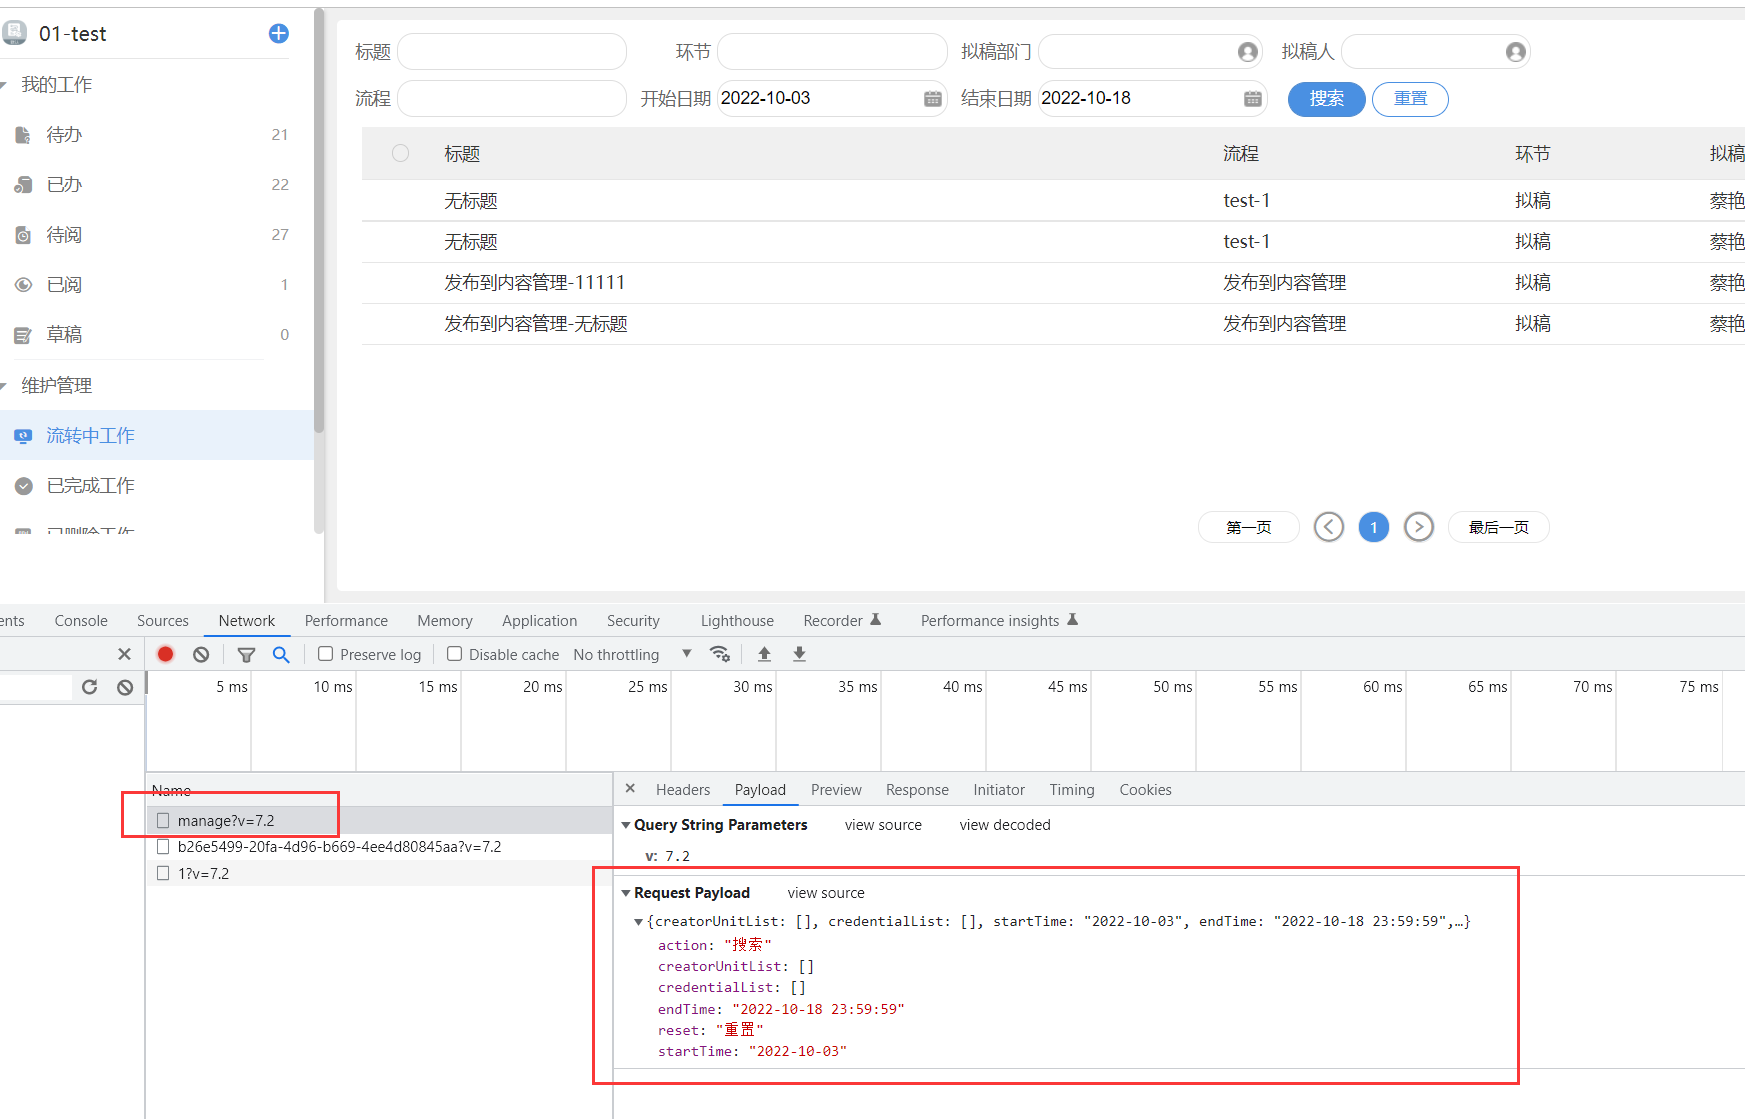The width and height of the screenshot is (1745, 1119).
Task: Click the clear icon in search pane
Action: (x=125, y=687)
